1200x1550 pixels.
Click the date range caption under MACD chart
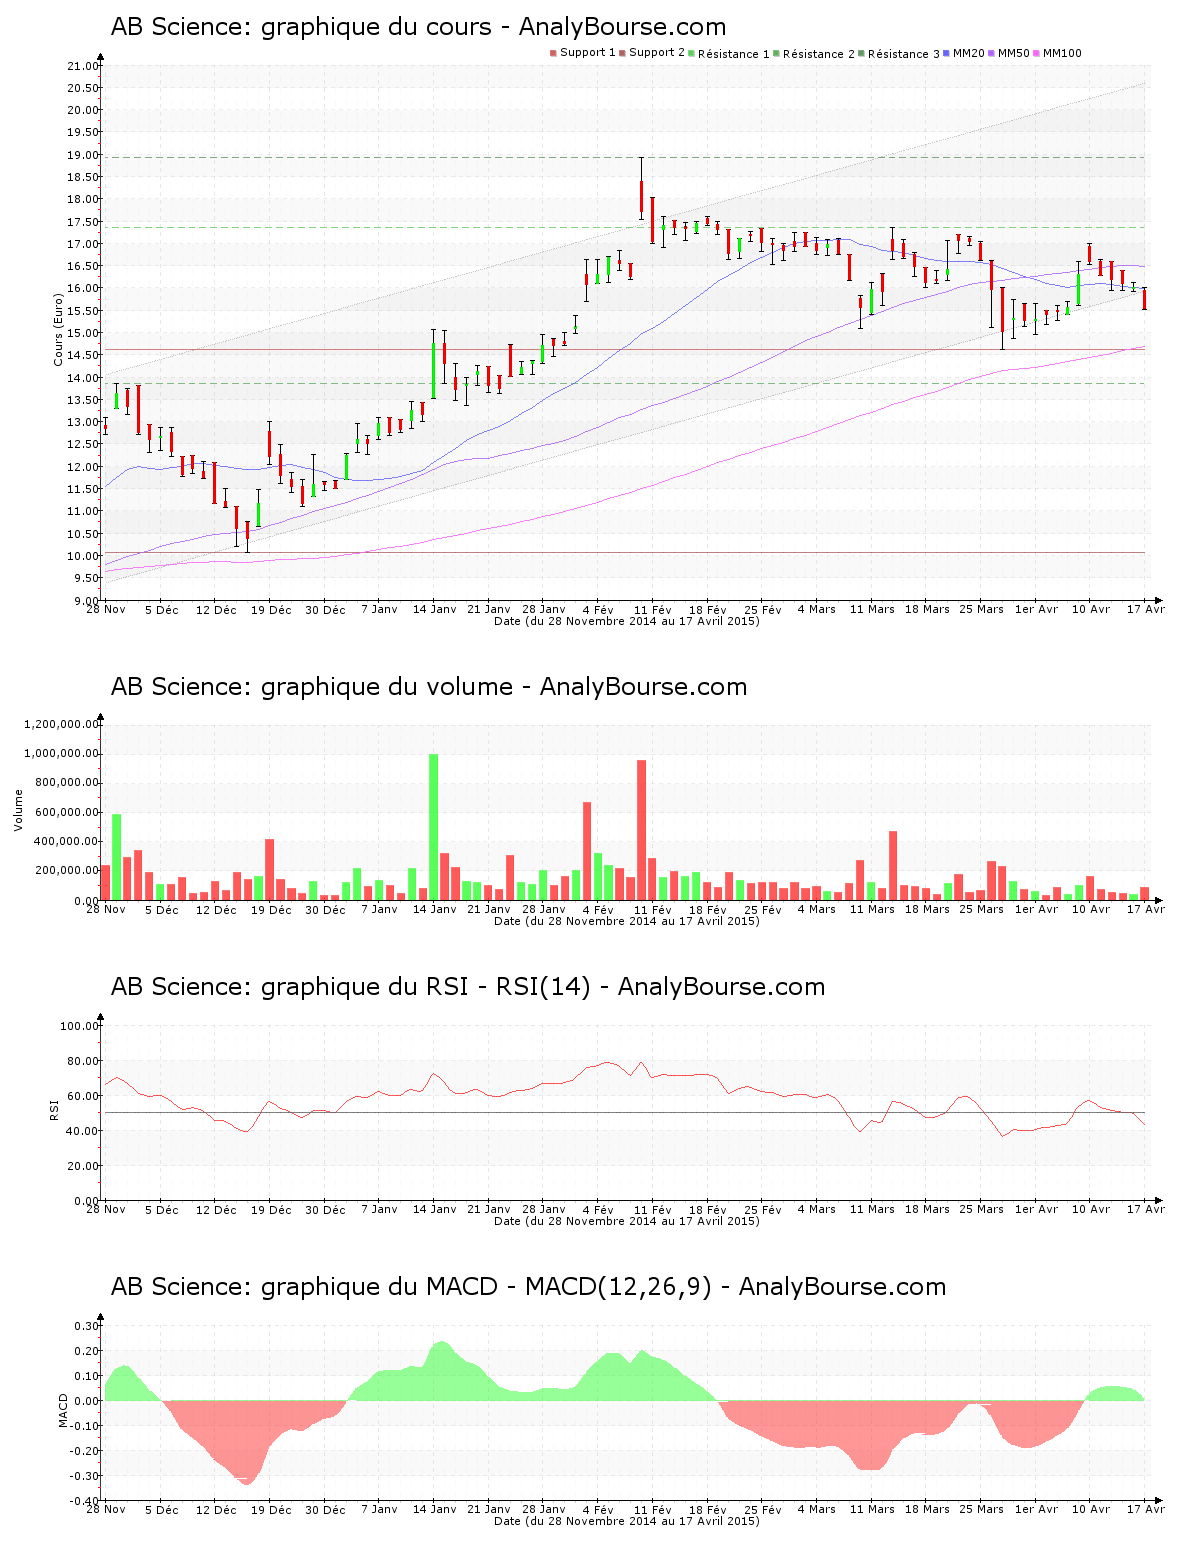(627, 1521)
